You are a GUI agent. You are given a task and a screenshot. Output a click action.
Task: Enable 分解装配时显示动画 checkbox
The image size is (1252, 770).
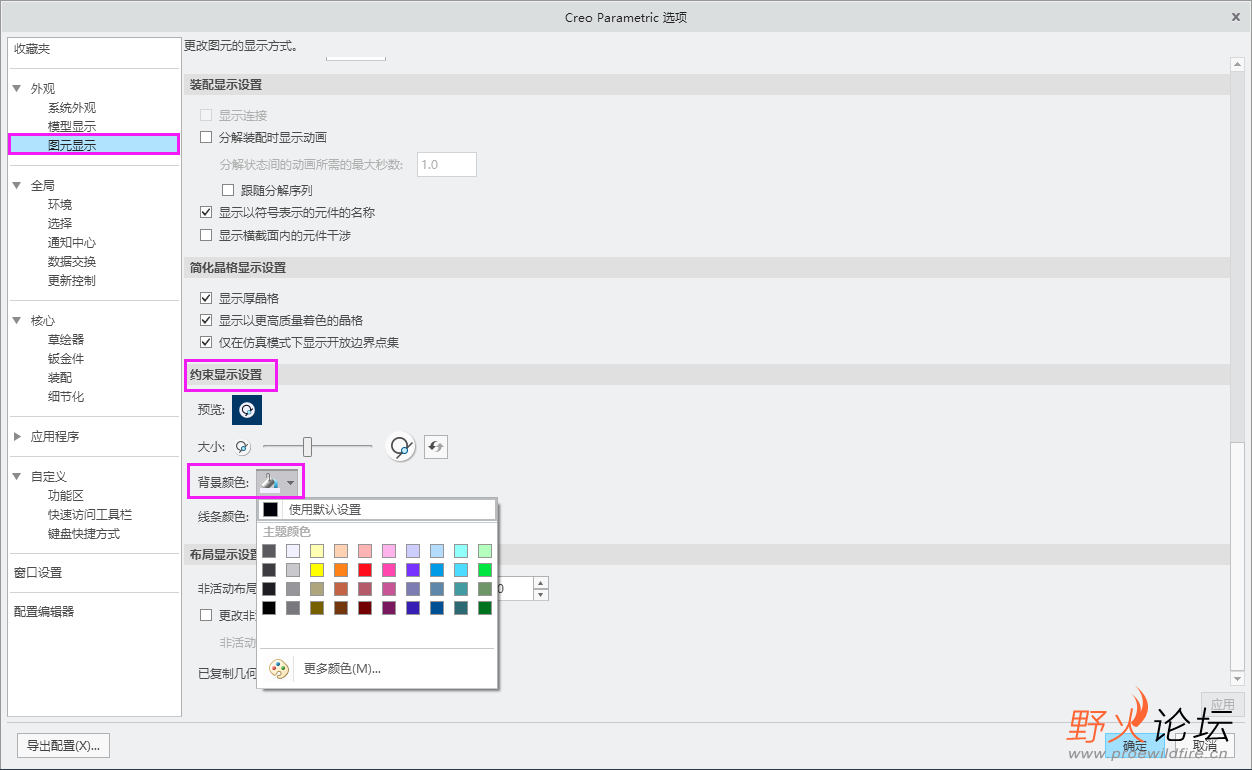coord(206,137)
